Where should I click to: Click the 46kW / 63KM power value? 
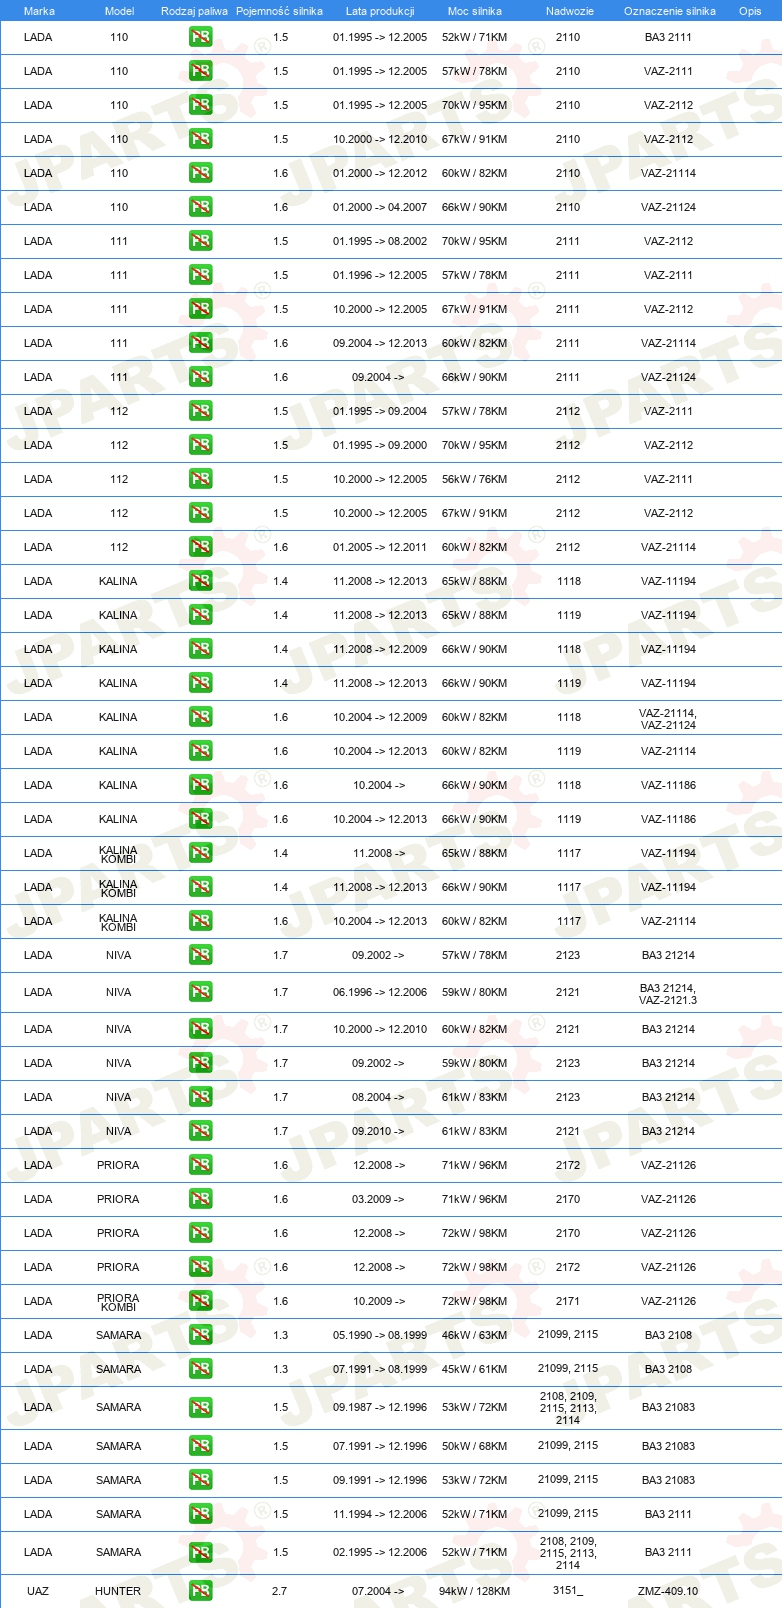click(474, 1335)
